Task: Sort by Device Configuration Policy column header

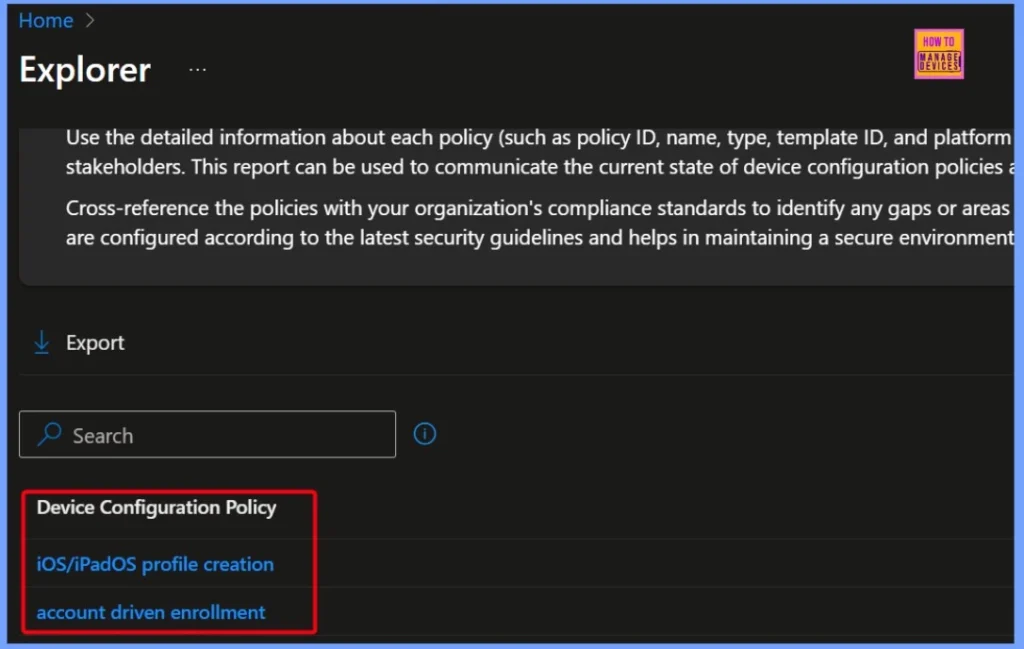Action: point(156,507)
